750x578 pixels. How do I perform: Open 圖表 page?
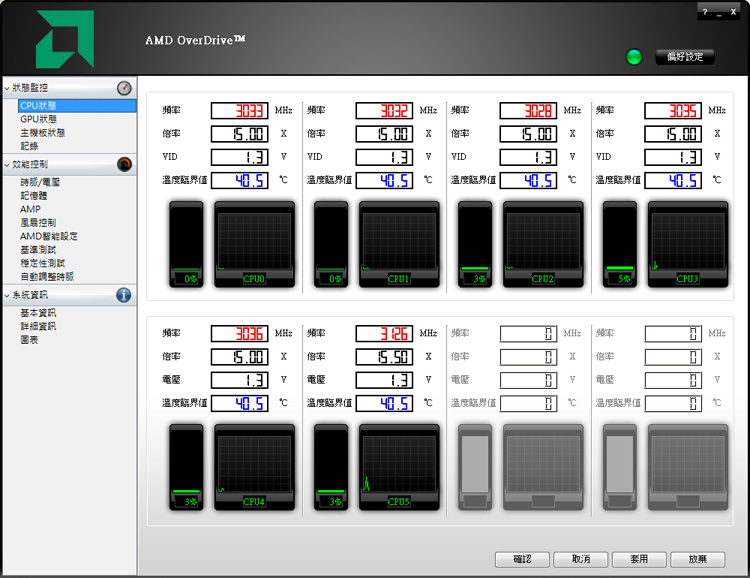[29, 340]
